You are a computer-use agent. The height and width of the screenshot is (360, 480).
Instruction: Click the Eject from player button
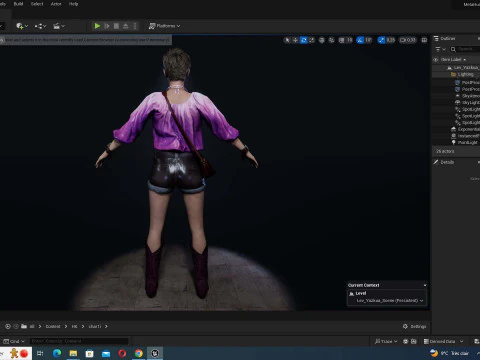click(126, 26)
